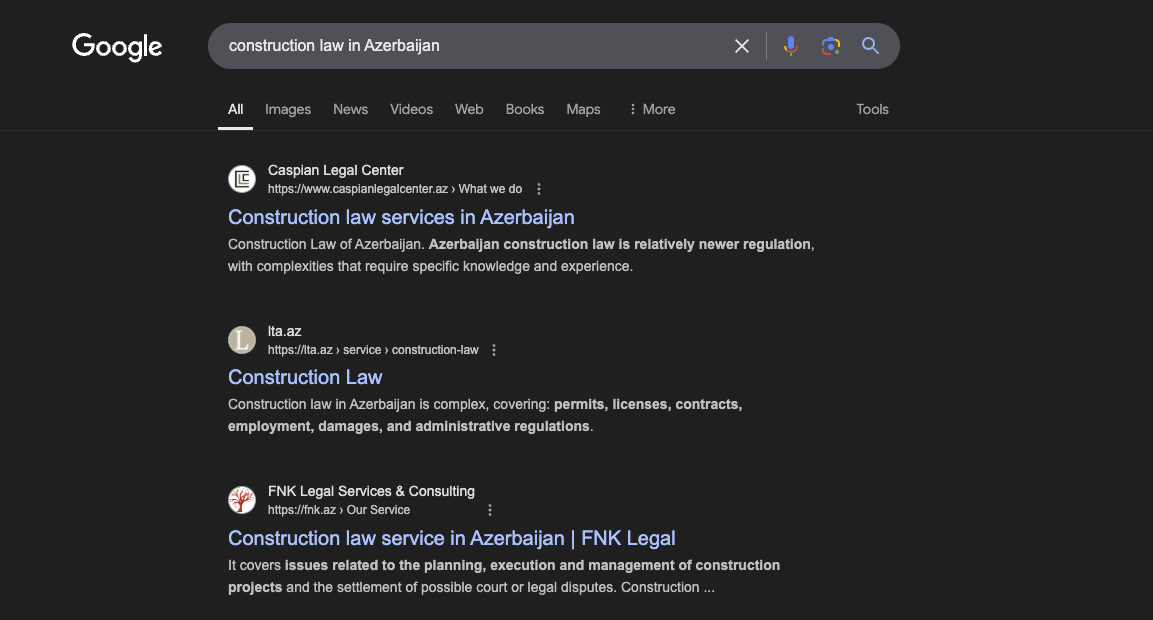Screen dimensions: 1153x620
Task: Switch to the Web tab
Action: click(469, 110)
